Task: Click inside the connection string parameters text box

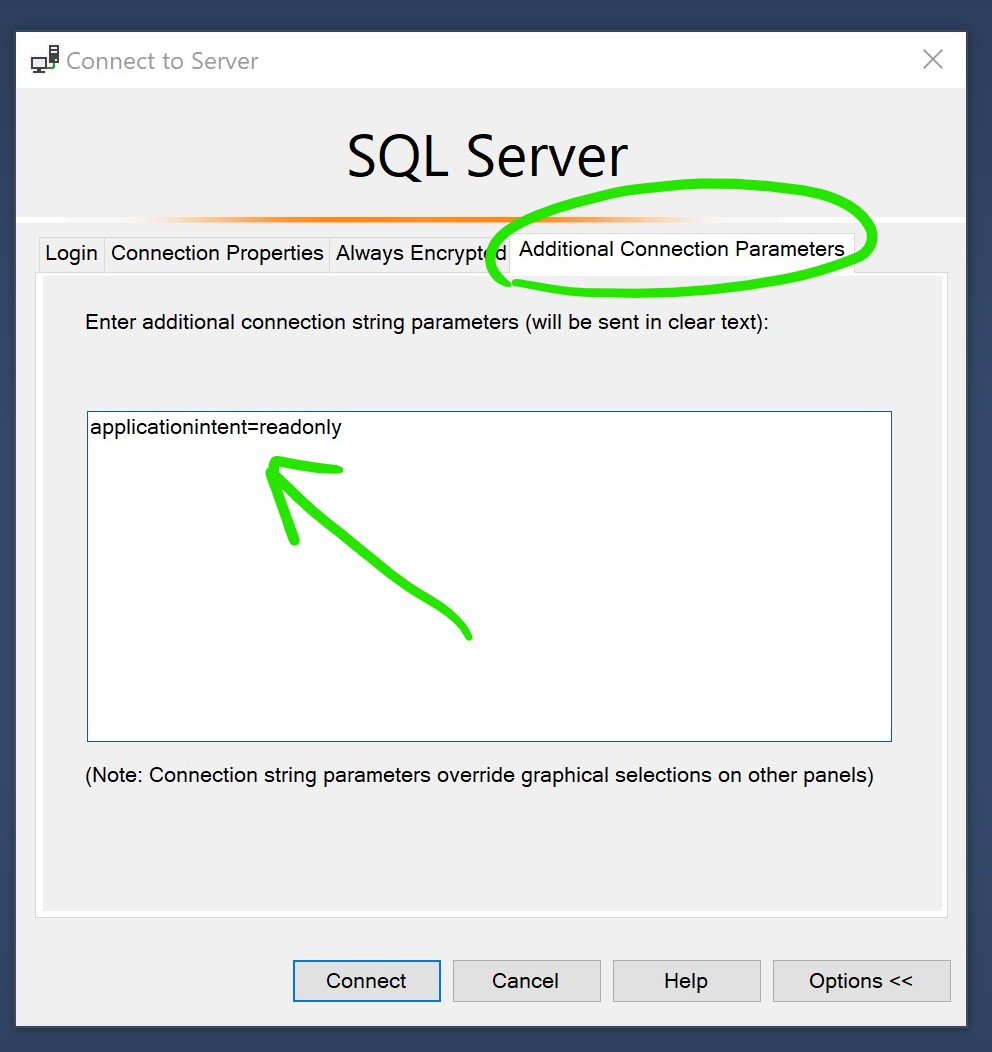Action: point(489,575)
